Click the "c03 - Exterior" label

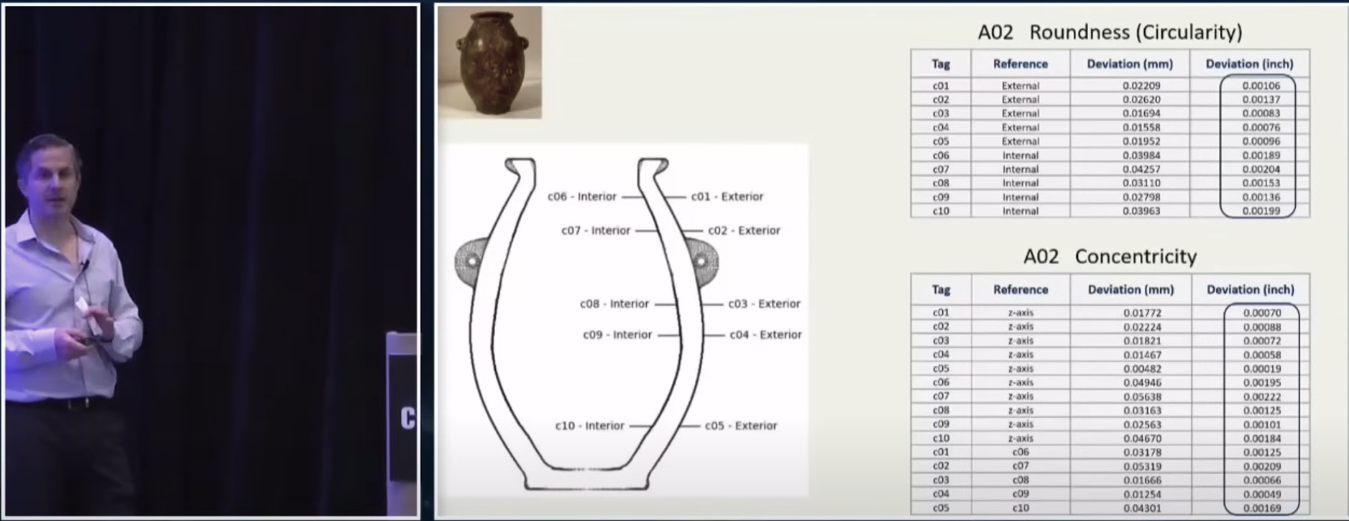(764, 304)
